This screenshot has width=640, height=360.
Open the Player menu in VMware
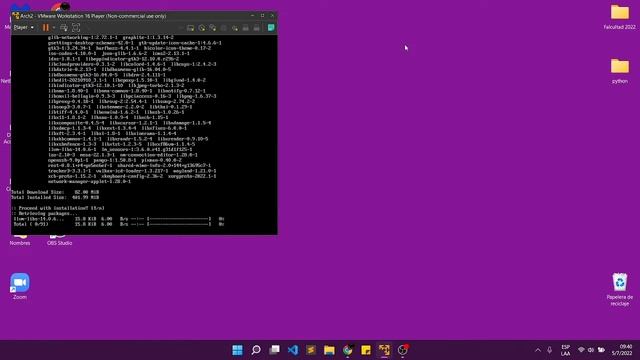coord(23,28)
